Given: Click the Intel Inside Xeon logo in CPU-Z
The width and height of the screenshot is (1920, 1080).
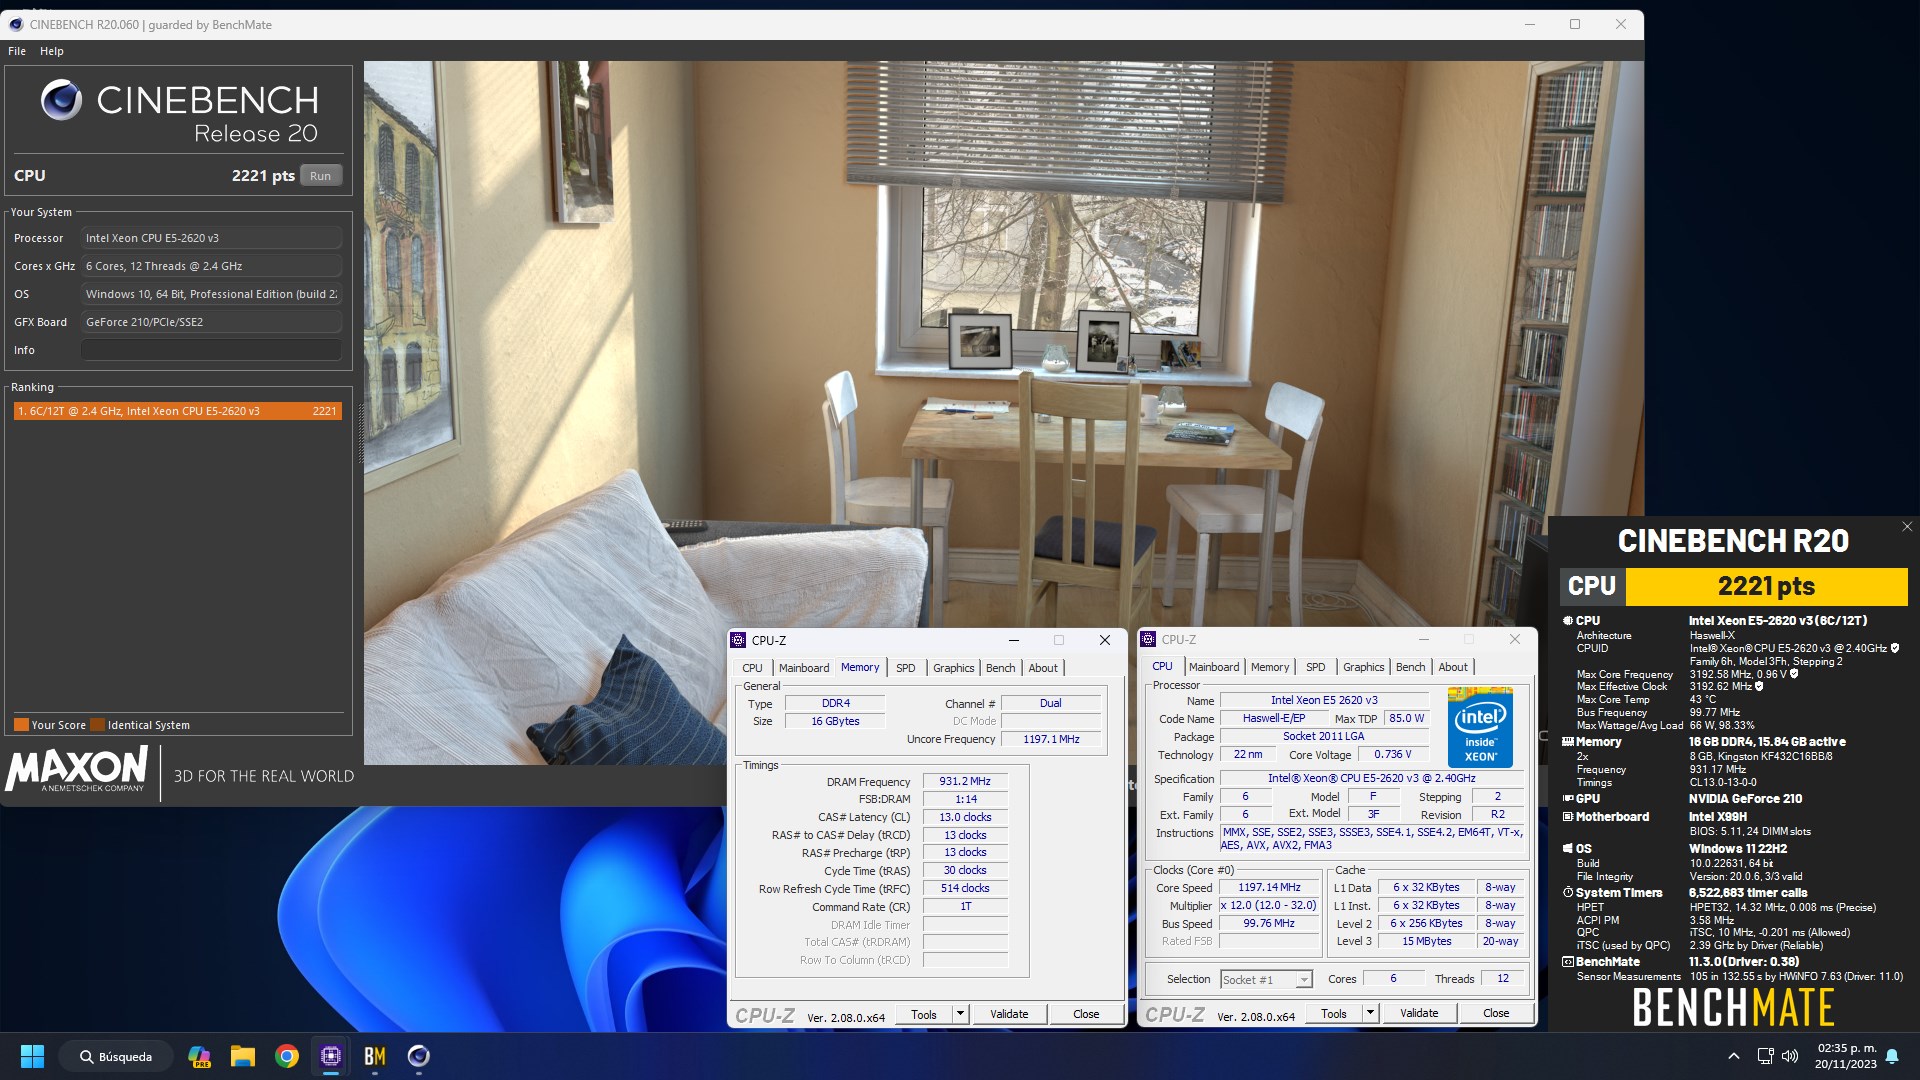Looking at the screenshot, I should 1480,727.
